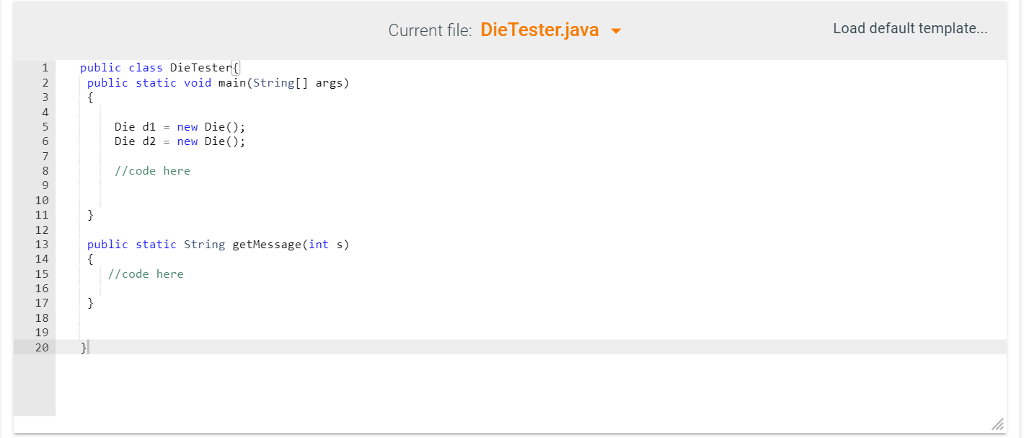Screen dimensions: 1024x438
Task: Click line number 20 in the gutter
Action: [41, 347]
